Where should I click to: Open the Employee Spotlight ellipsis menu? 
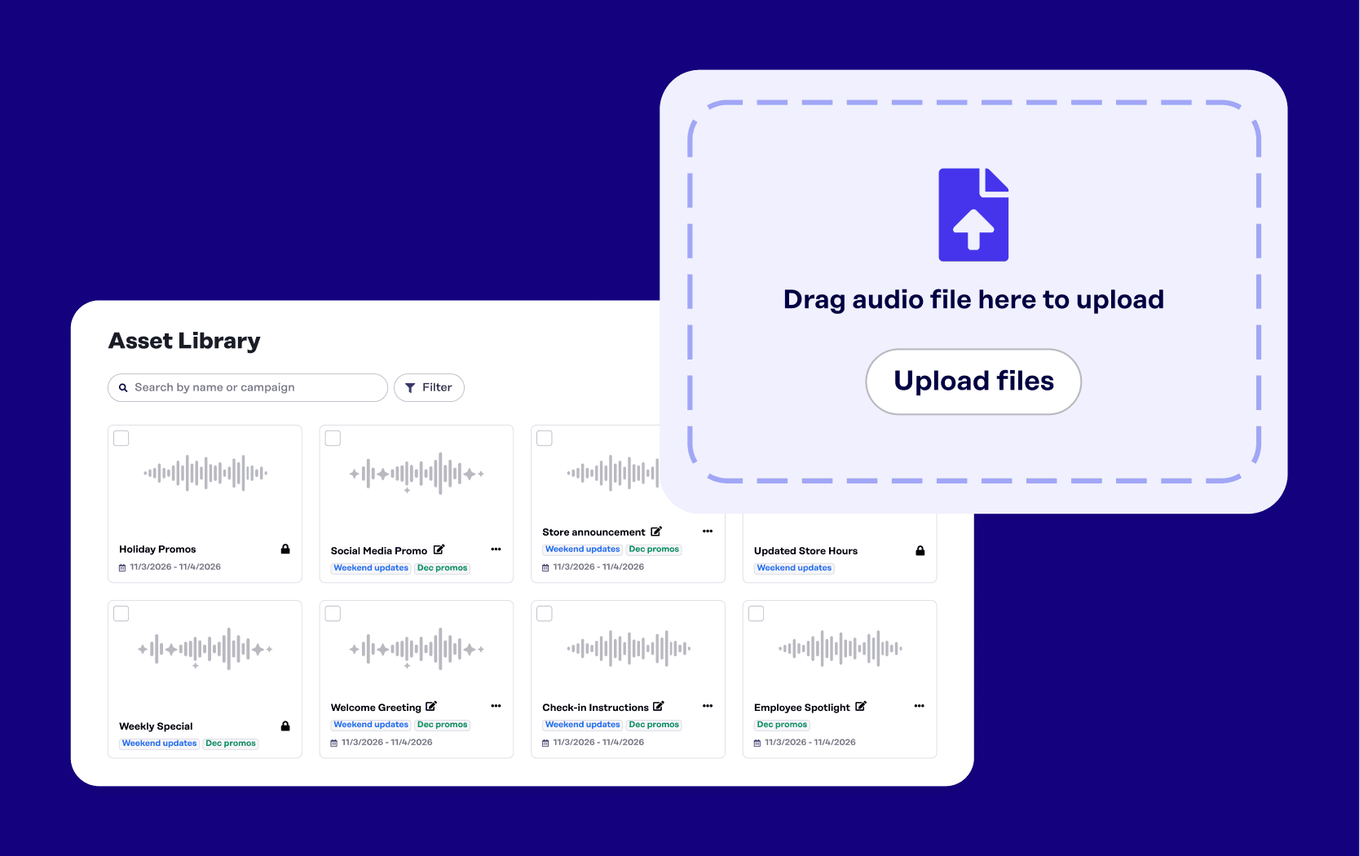(x=919, y=706)
